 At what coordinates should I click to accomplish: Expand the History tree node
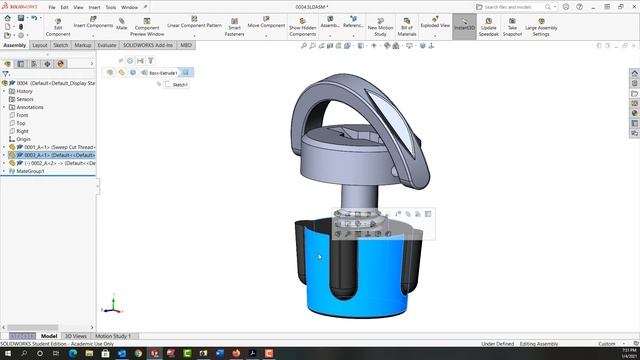(4, 91)
